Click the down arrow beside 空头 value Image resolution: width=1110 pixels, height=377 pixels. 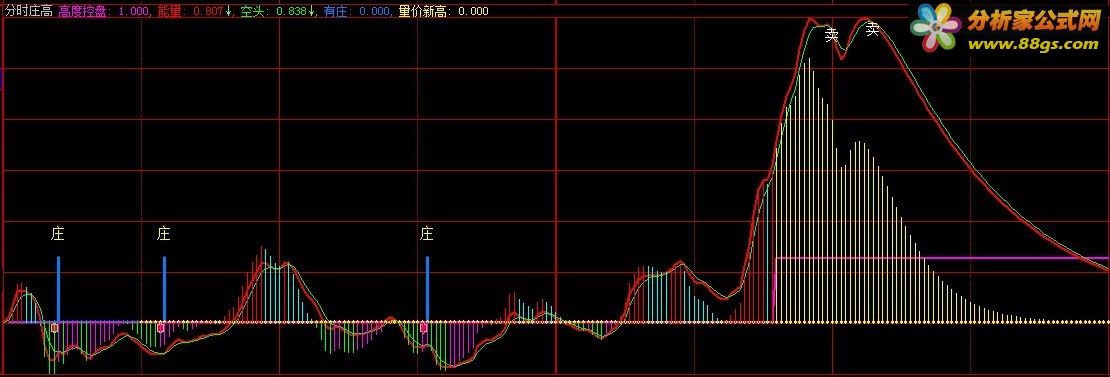click(x=312, y=11)
